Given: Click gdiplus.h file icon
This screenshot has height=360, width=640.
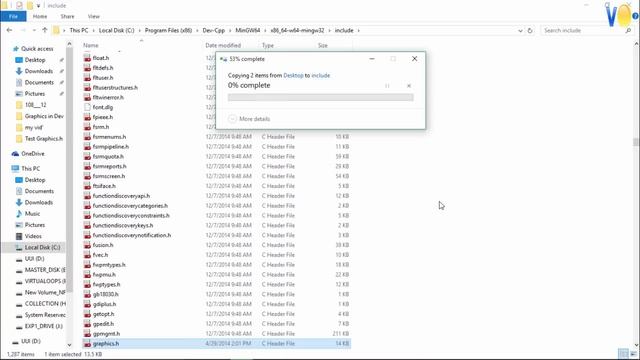Looking at the screenshot, I should pos(87,304).
